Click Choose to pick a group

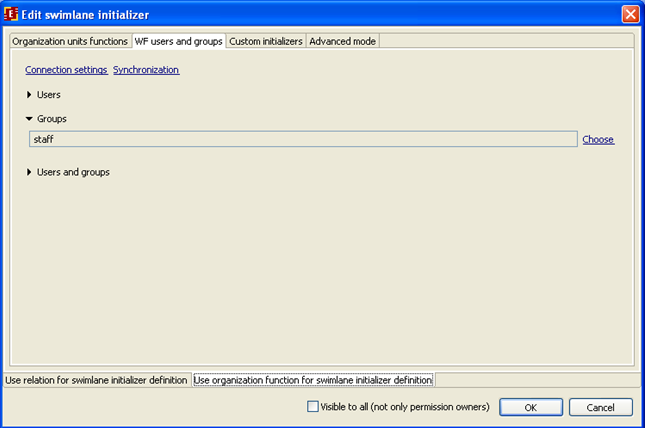click(x=598, y=140)
